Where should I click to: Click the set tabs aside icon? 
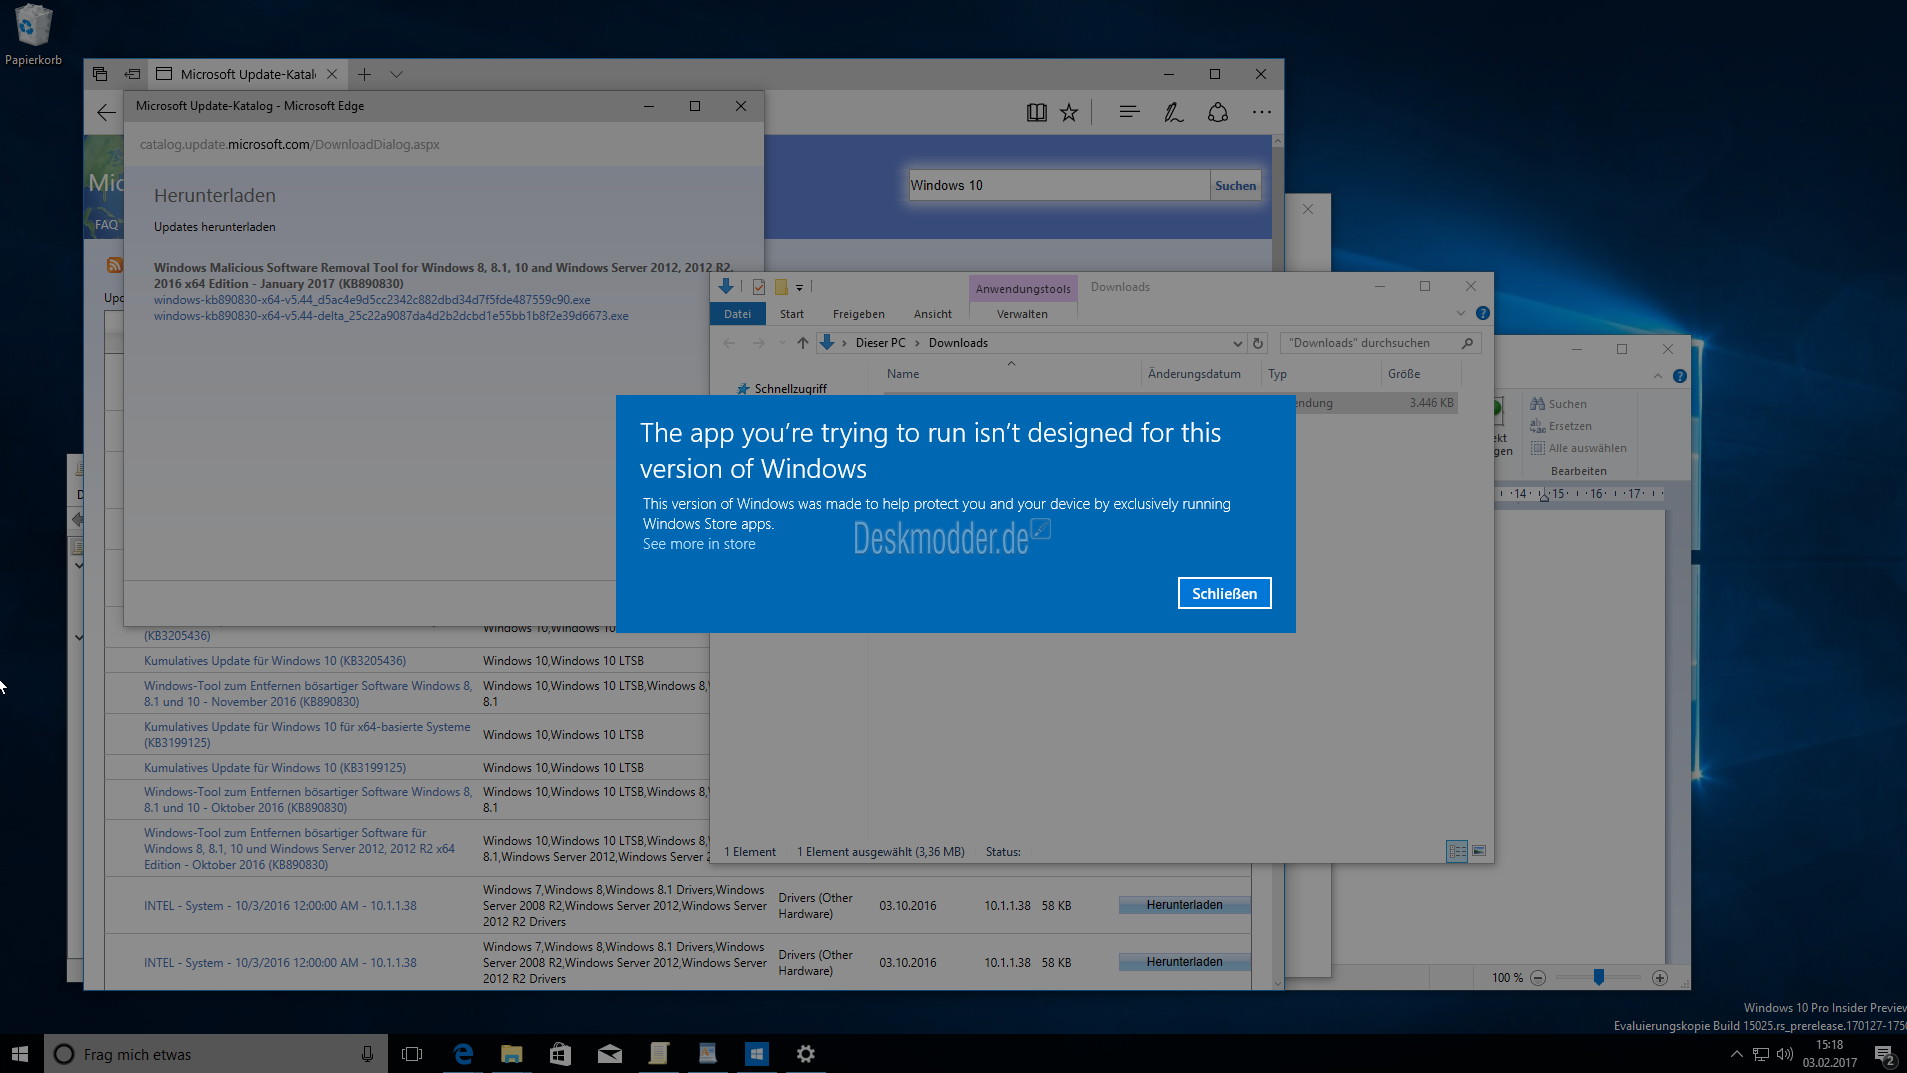pos(132,74)
